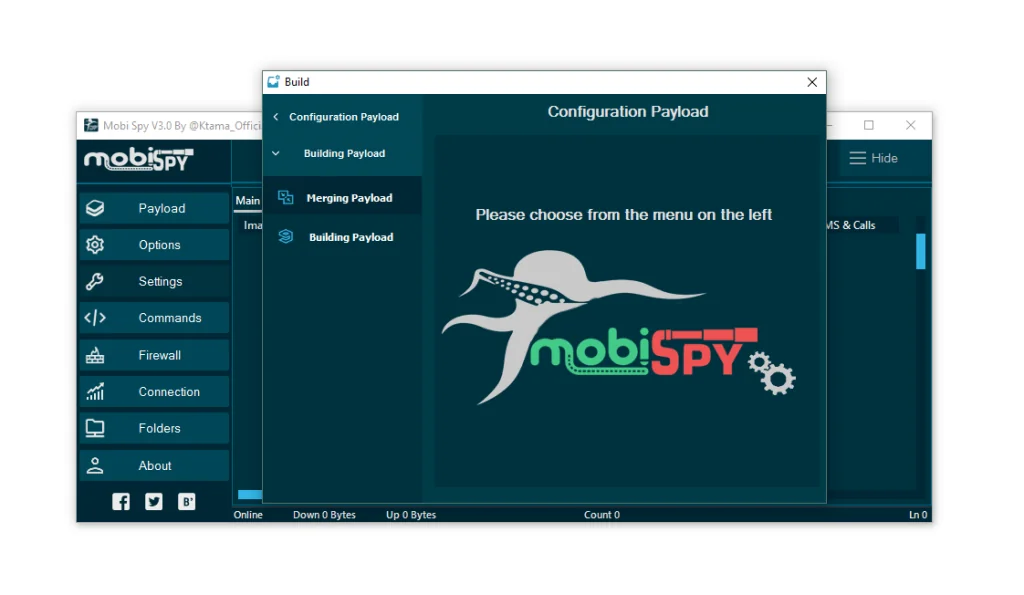Open Folders via the monitor icon
The width and height of the screenshot is (1024, 595).
click(x=95, y=428)
